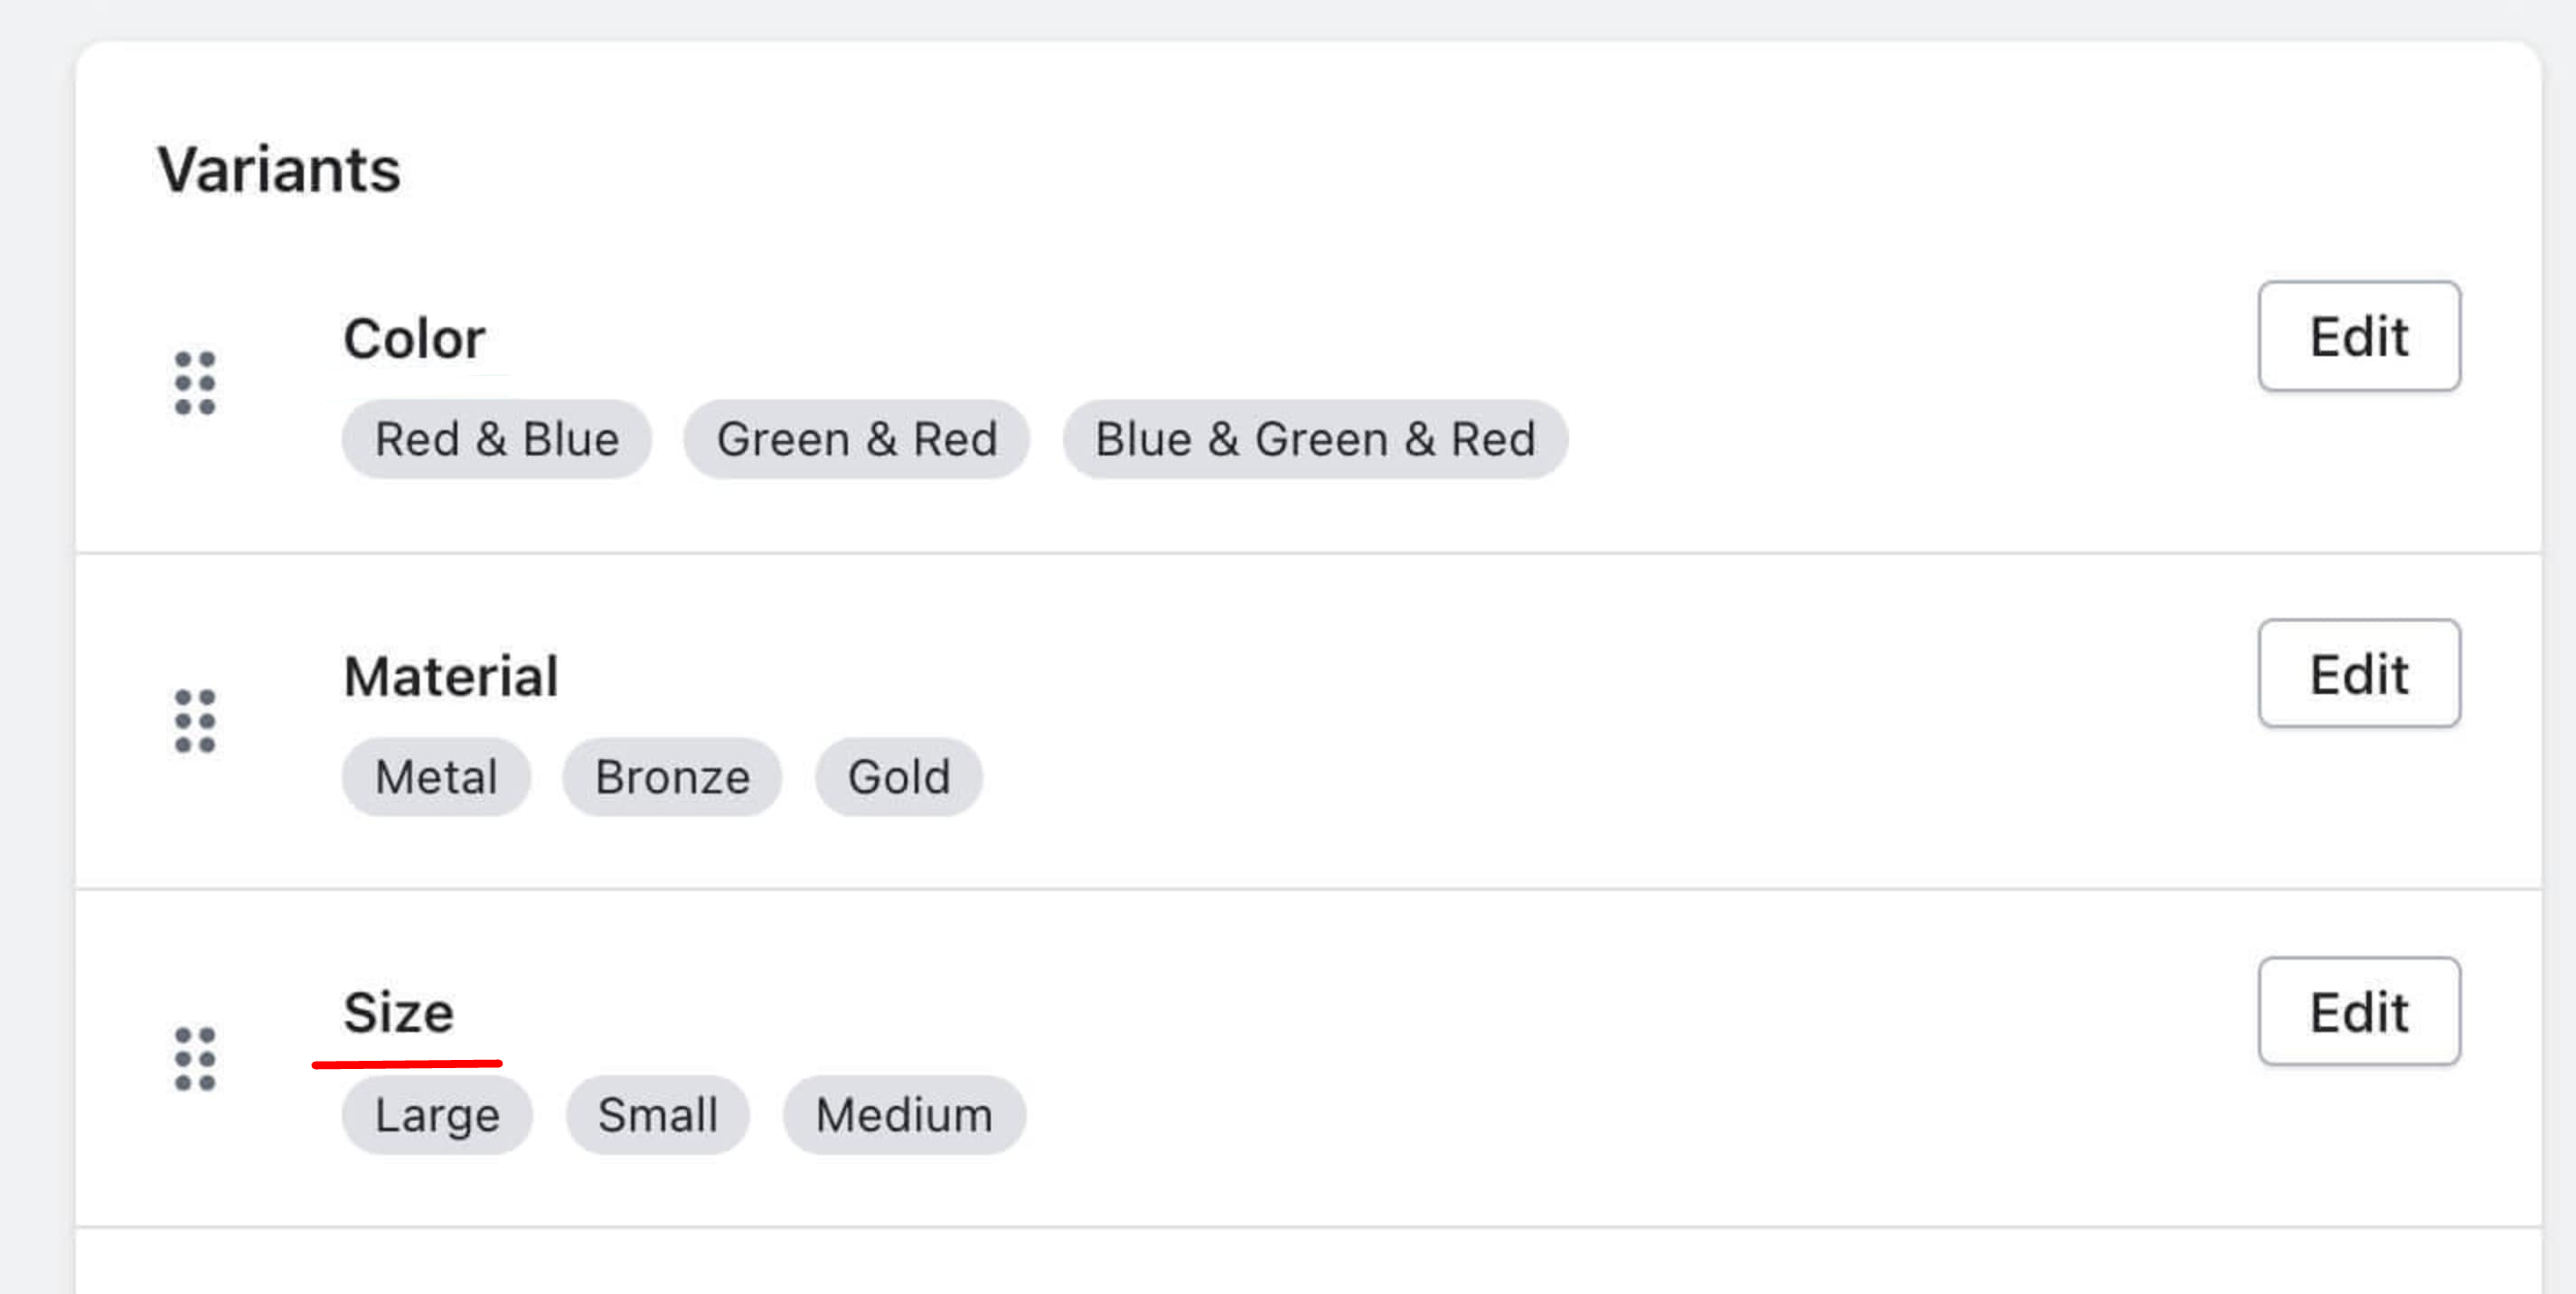
Task: Click the Color option title
Action: (x=415, y=337)
